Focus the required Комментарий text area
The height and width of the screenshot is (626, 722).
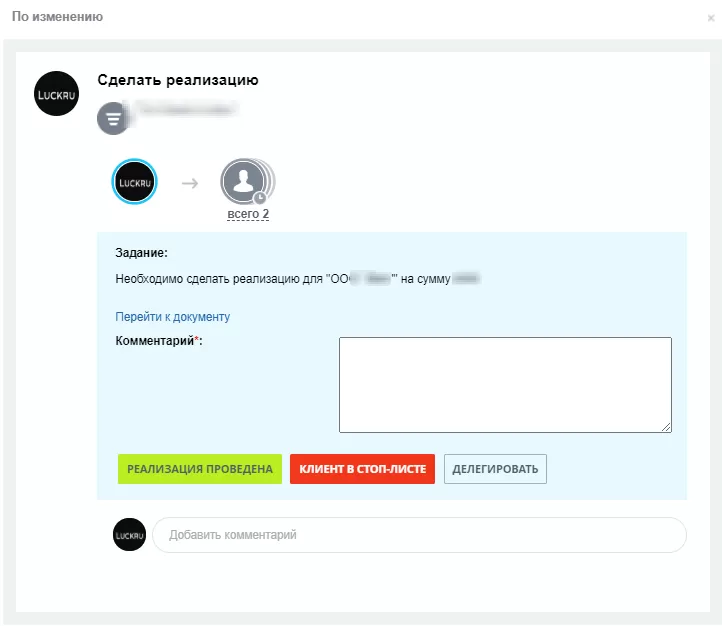[504, 384]
